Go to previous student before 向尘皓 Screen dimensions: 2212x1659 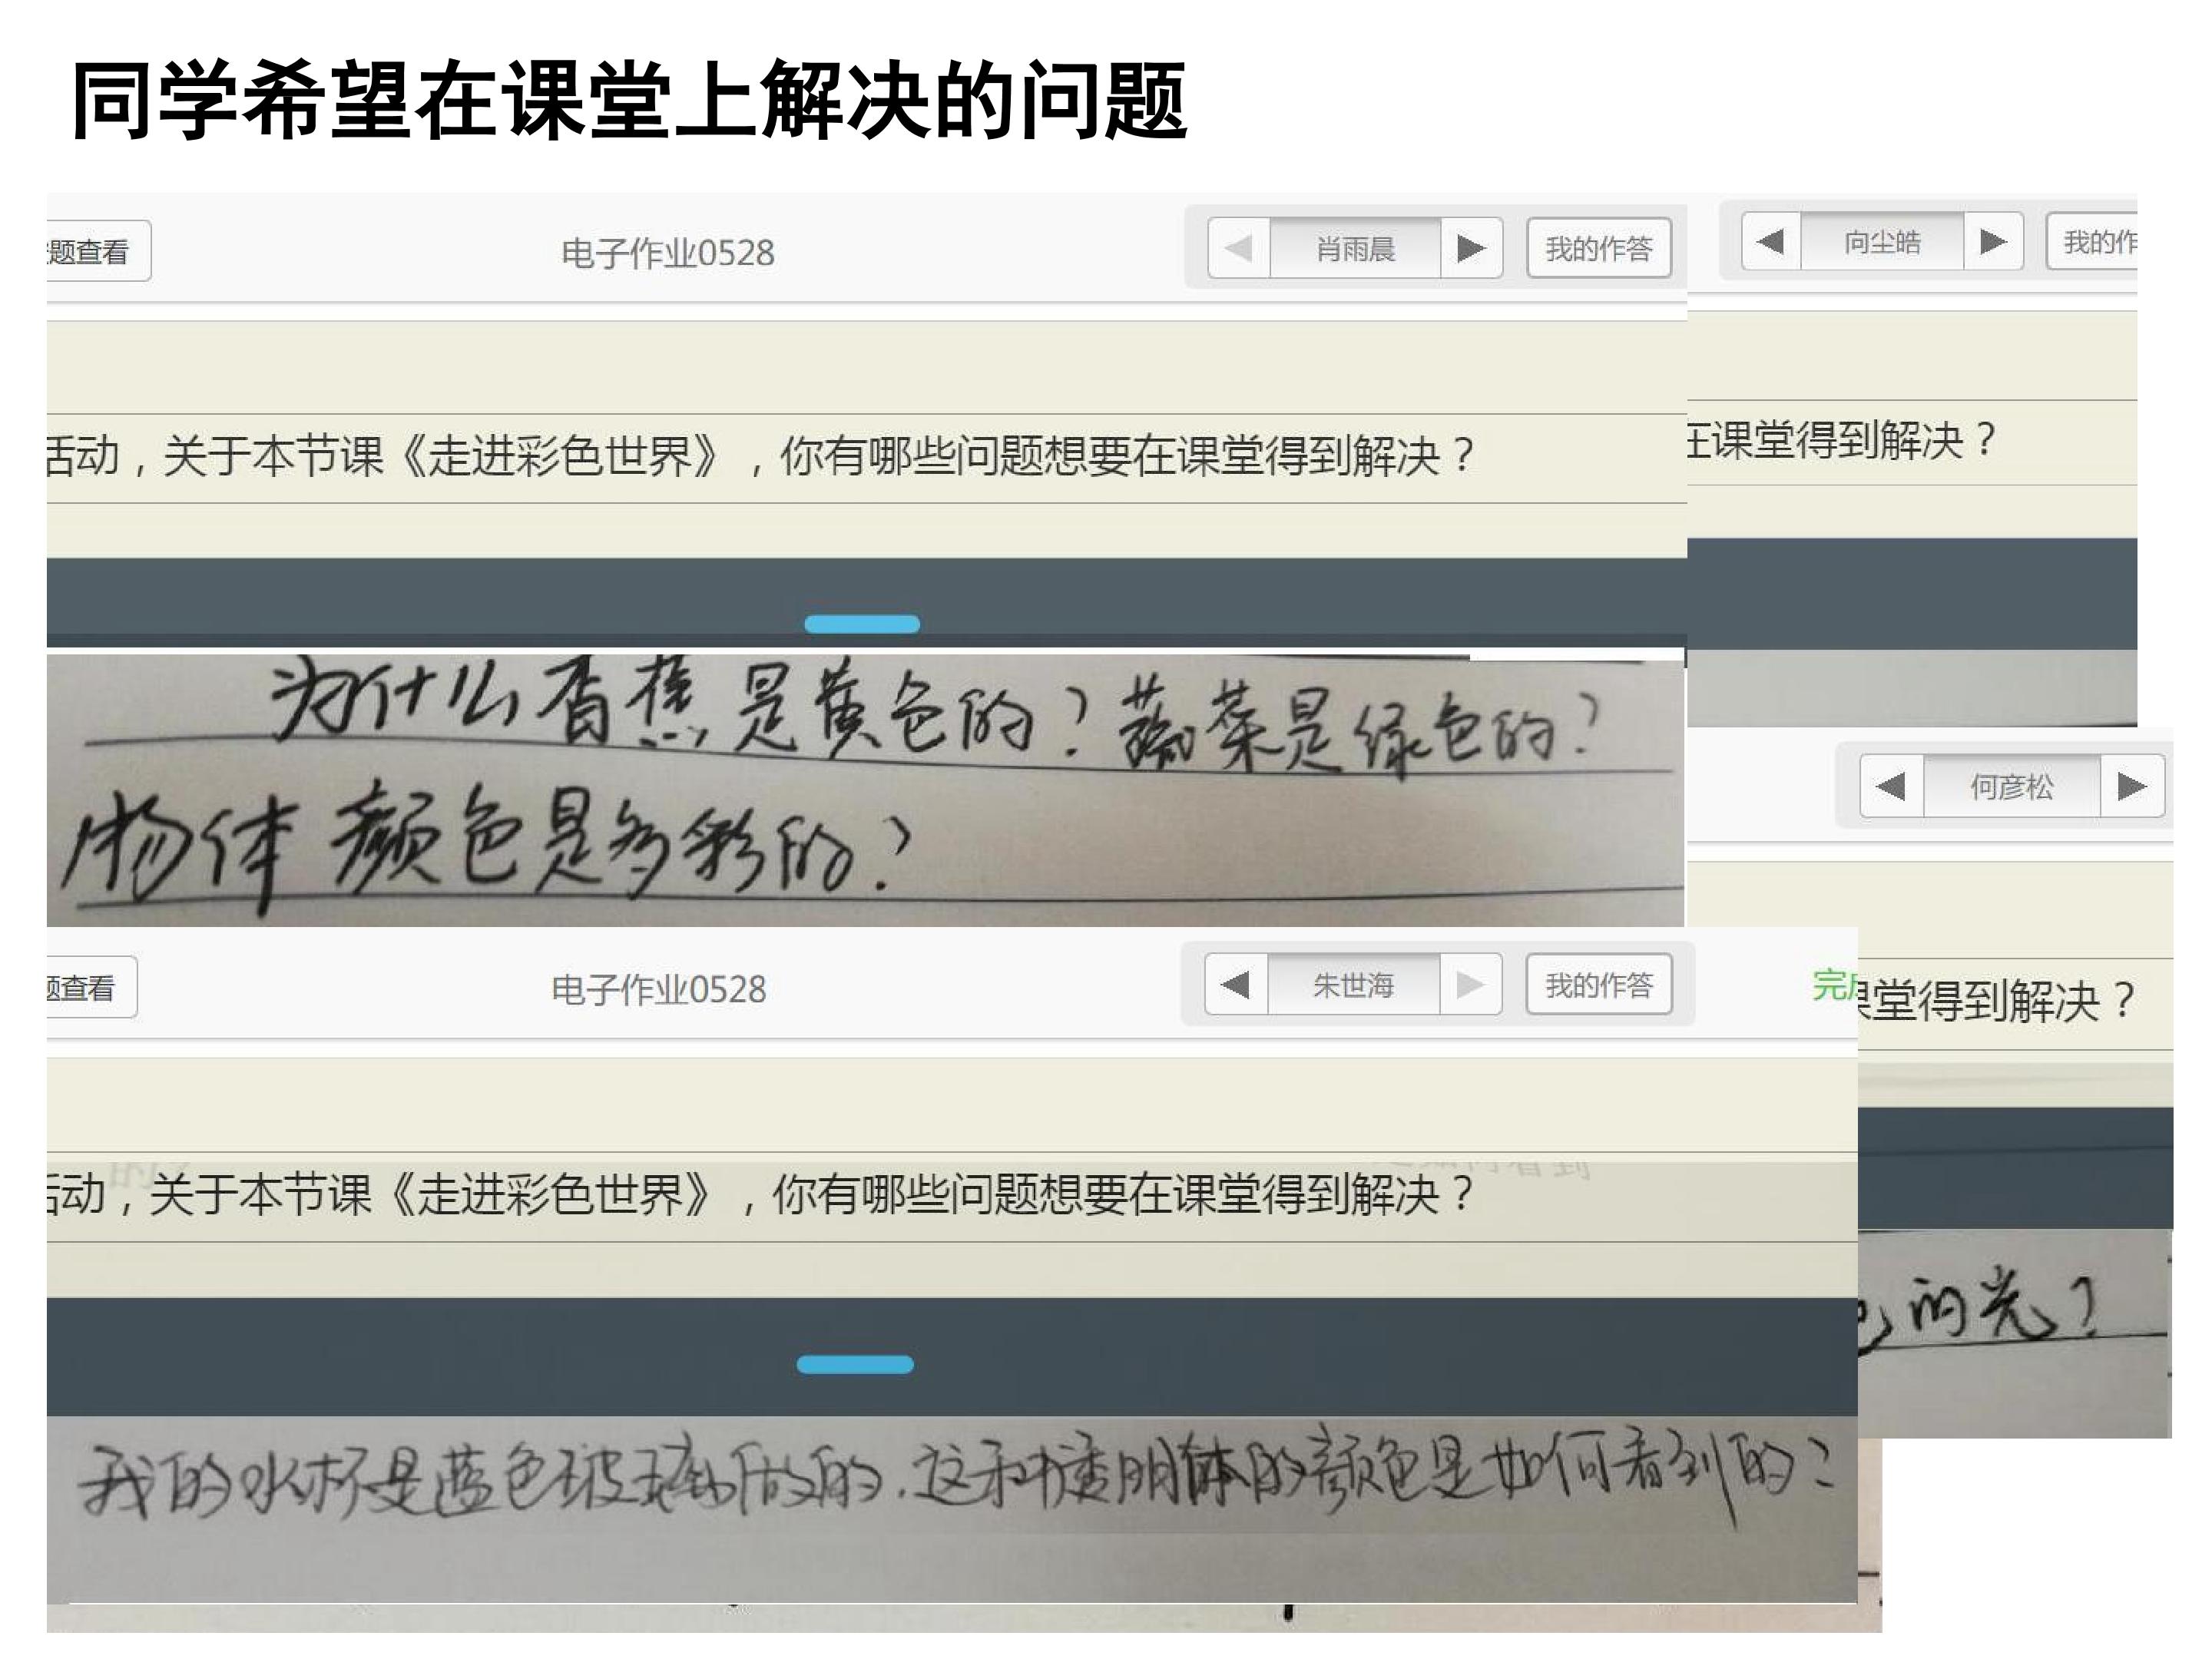(1771, 241)
